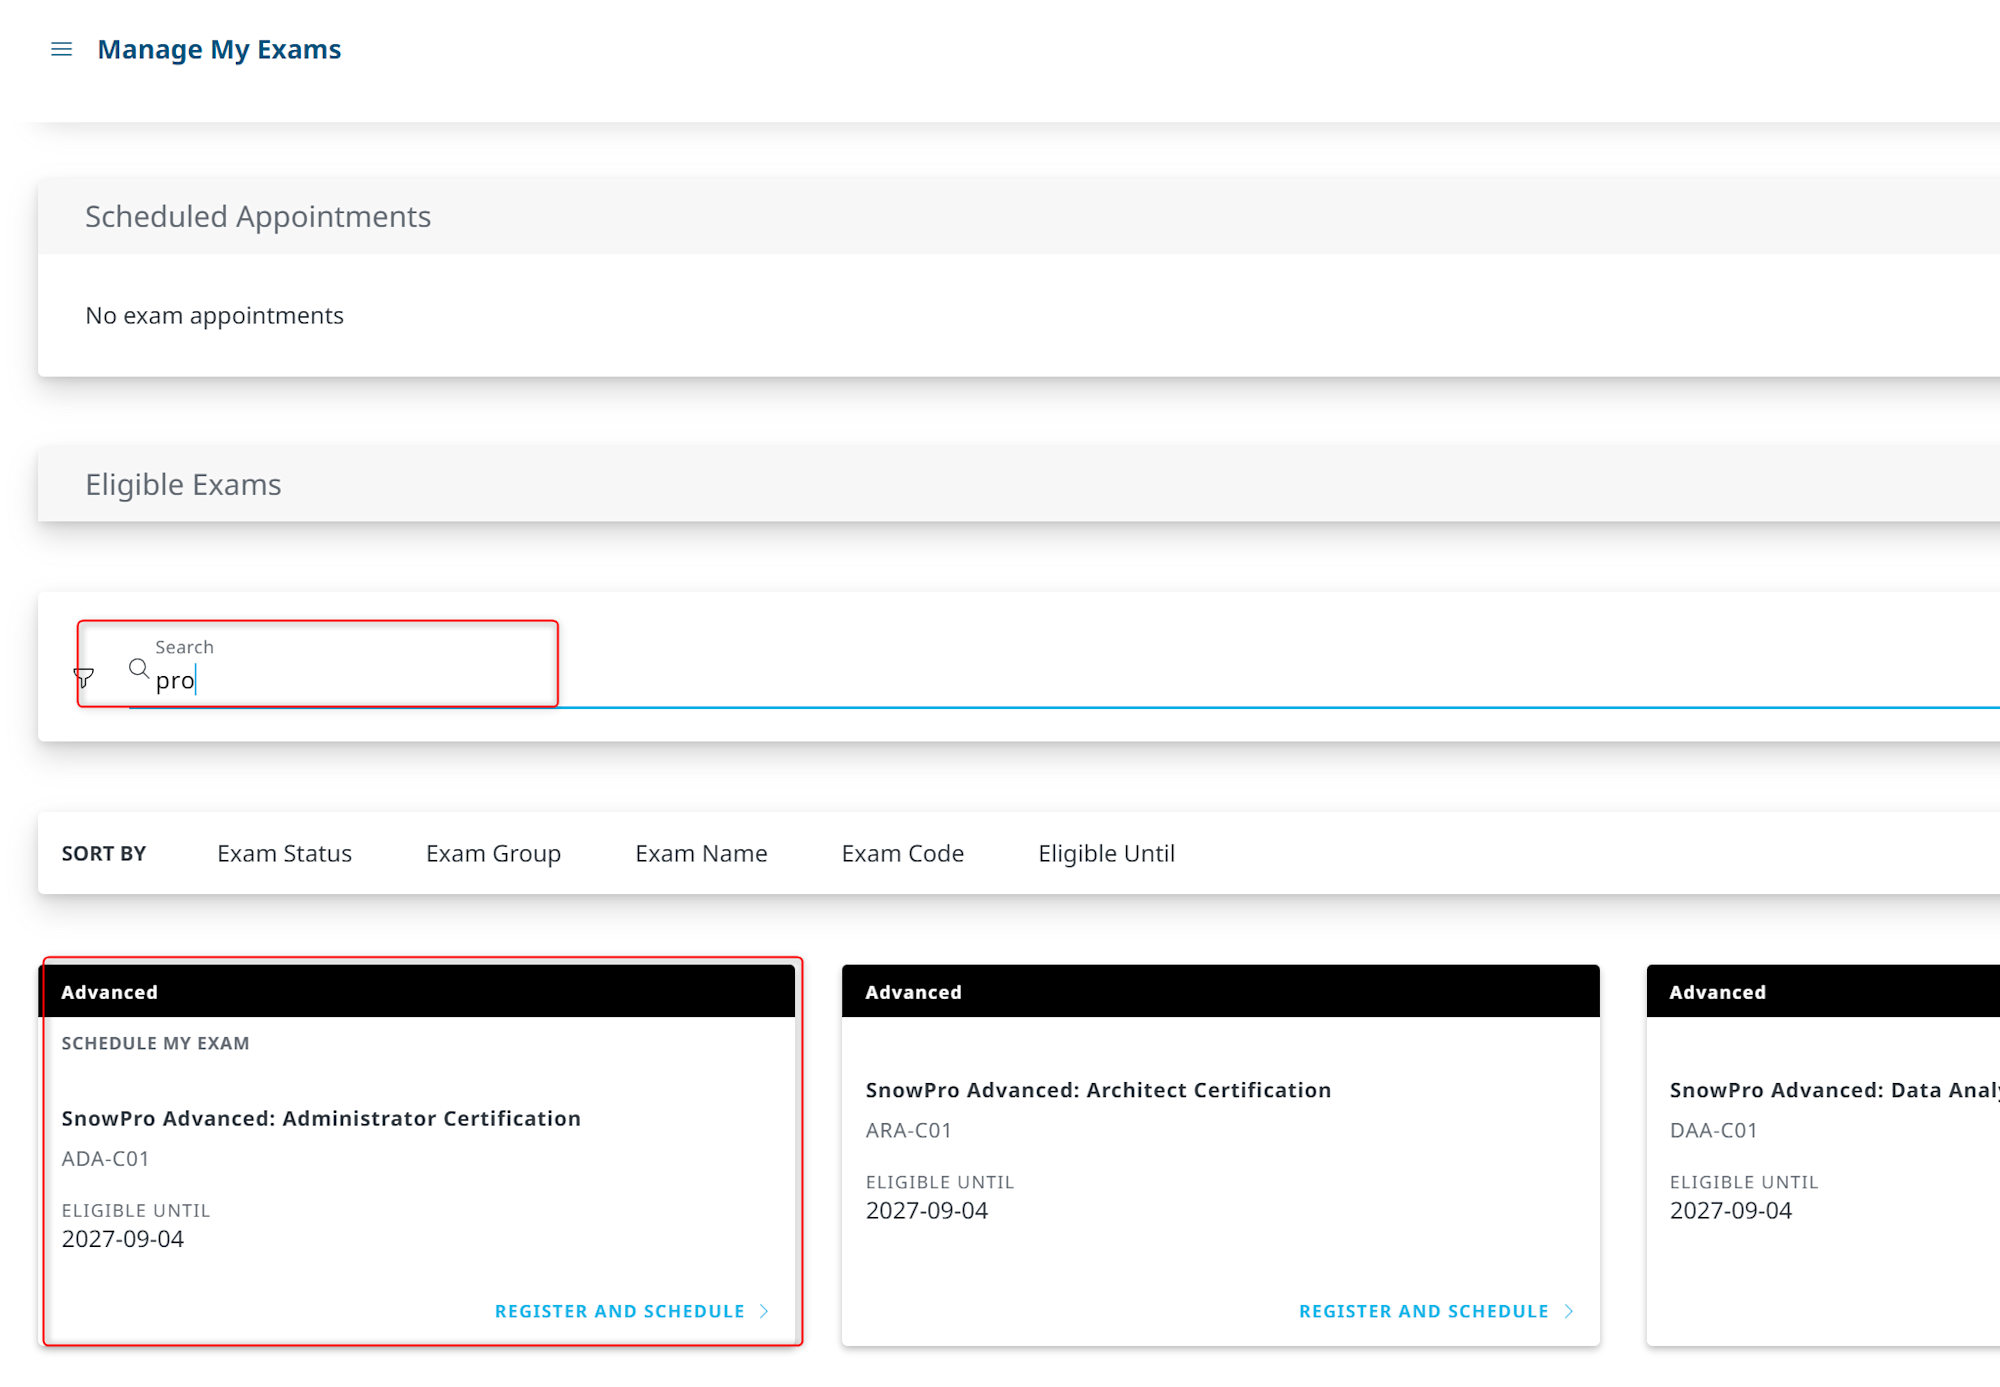
Task: Click exam code ADA-C01
Action: 105,1159
